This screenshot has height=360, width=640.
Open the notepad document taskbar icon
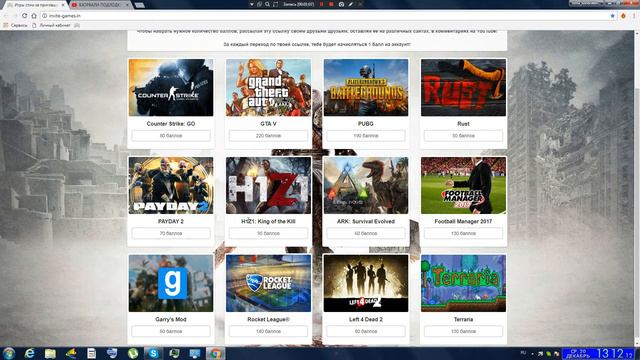[x=91, y=353]
